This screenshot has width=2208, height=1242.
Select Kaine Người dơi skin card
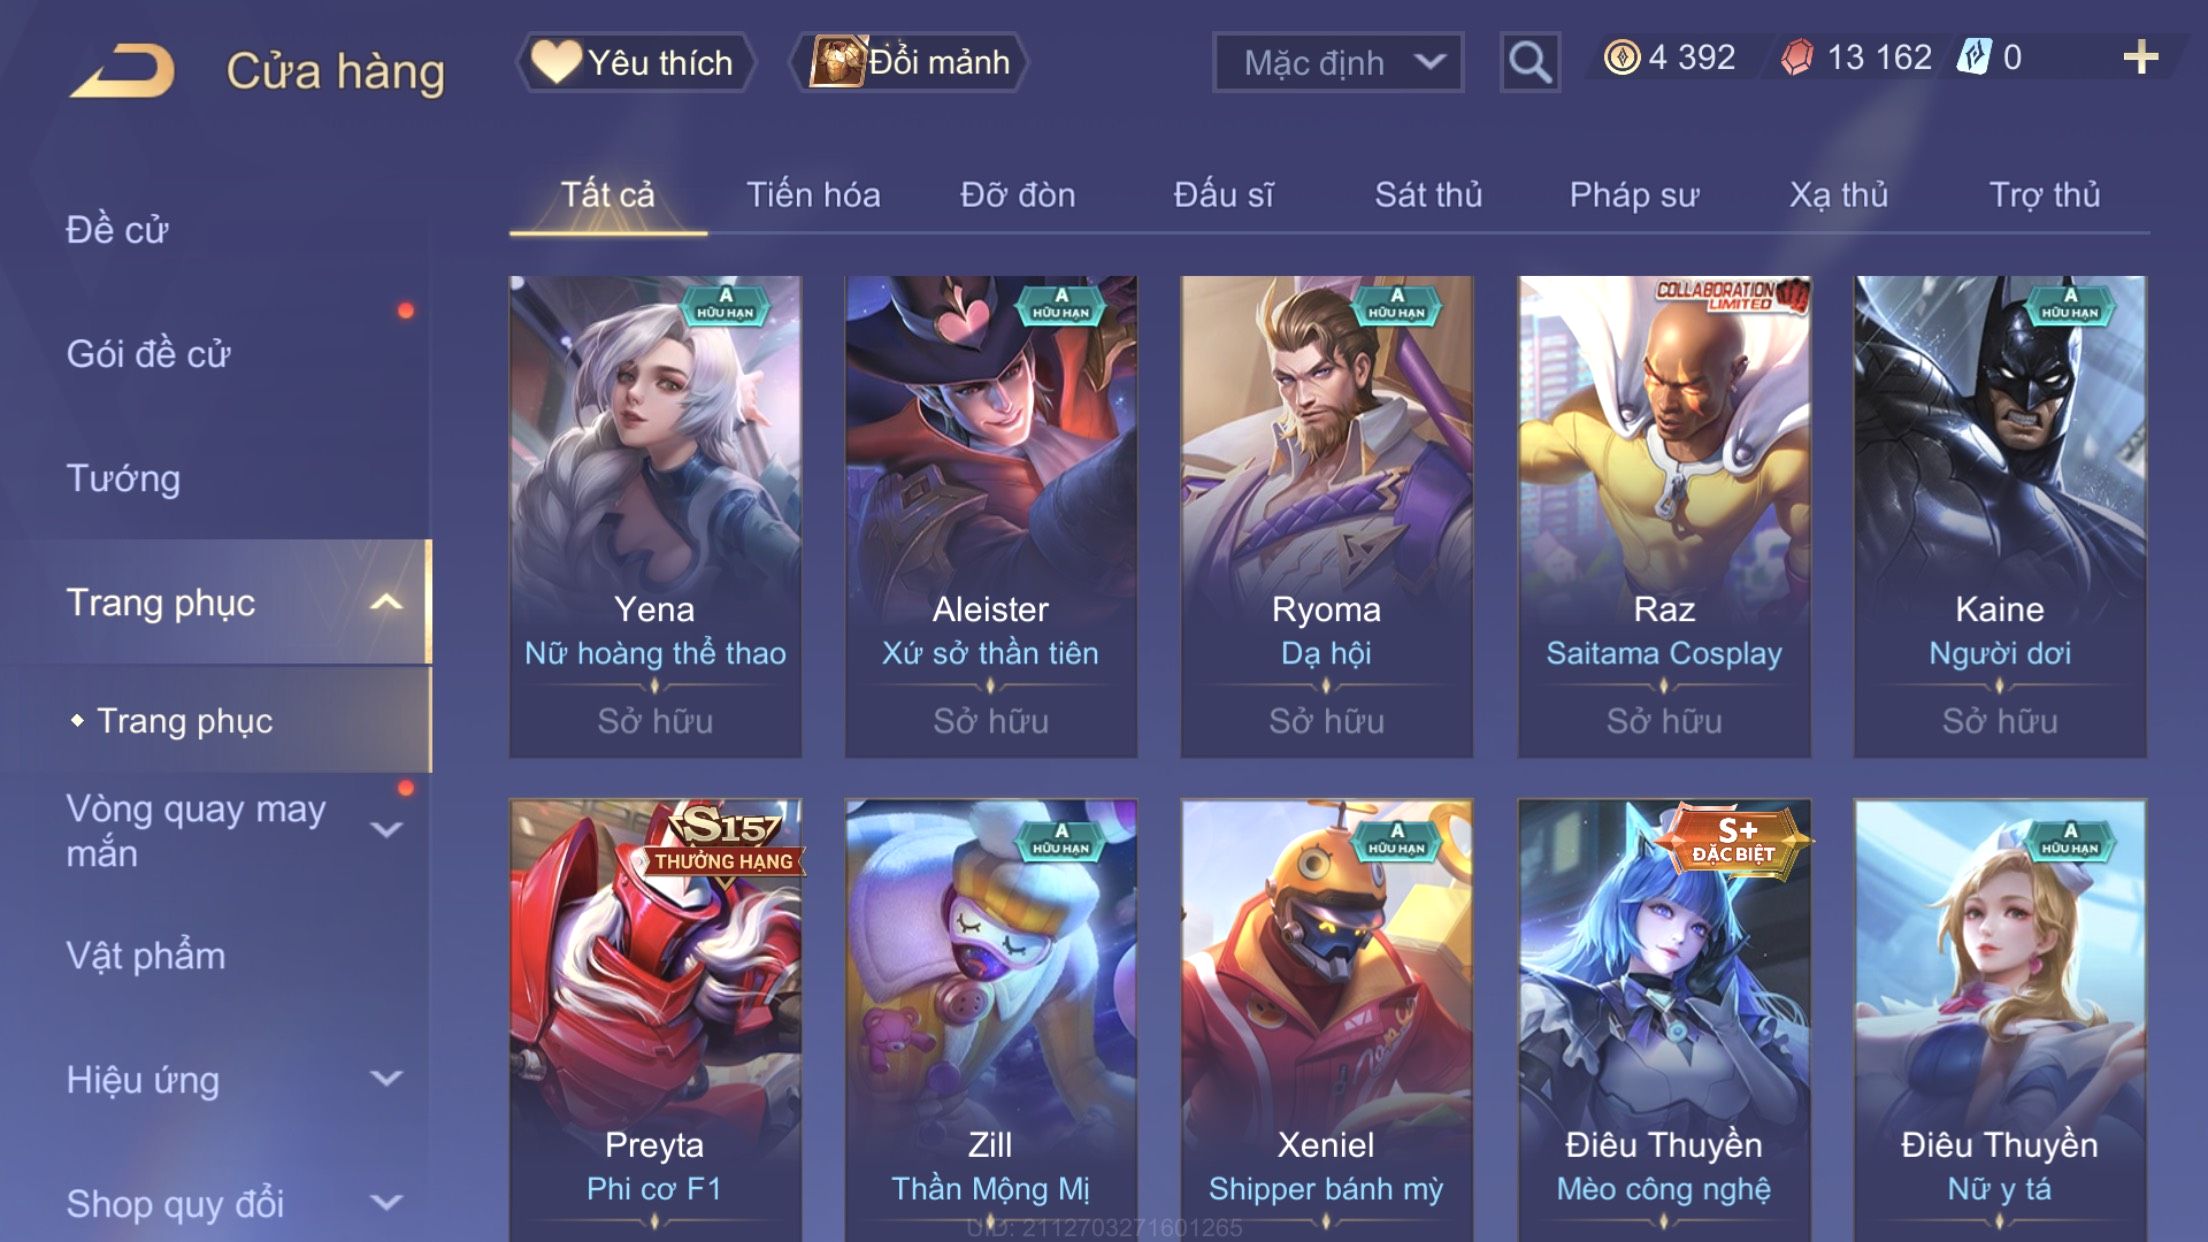click(2000, 516)
